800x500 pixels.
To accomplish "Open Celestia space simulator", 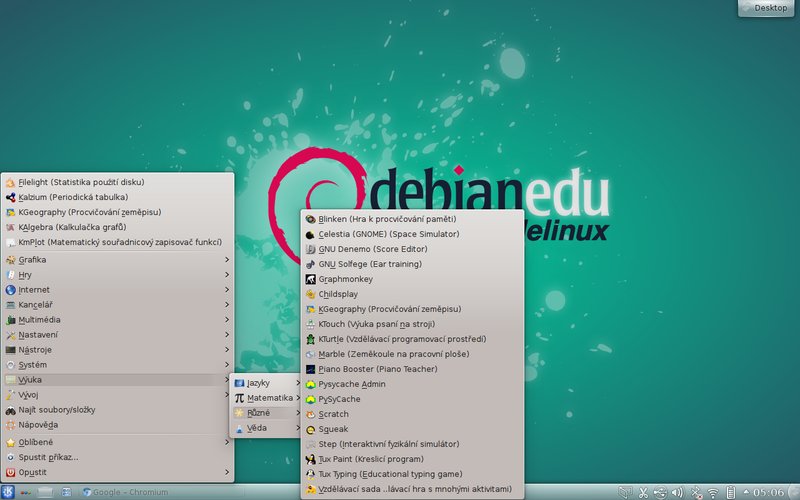I will click(412, 234).
